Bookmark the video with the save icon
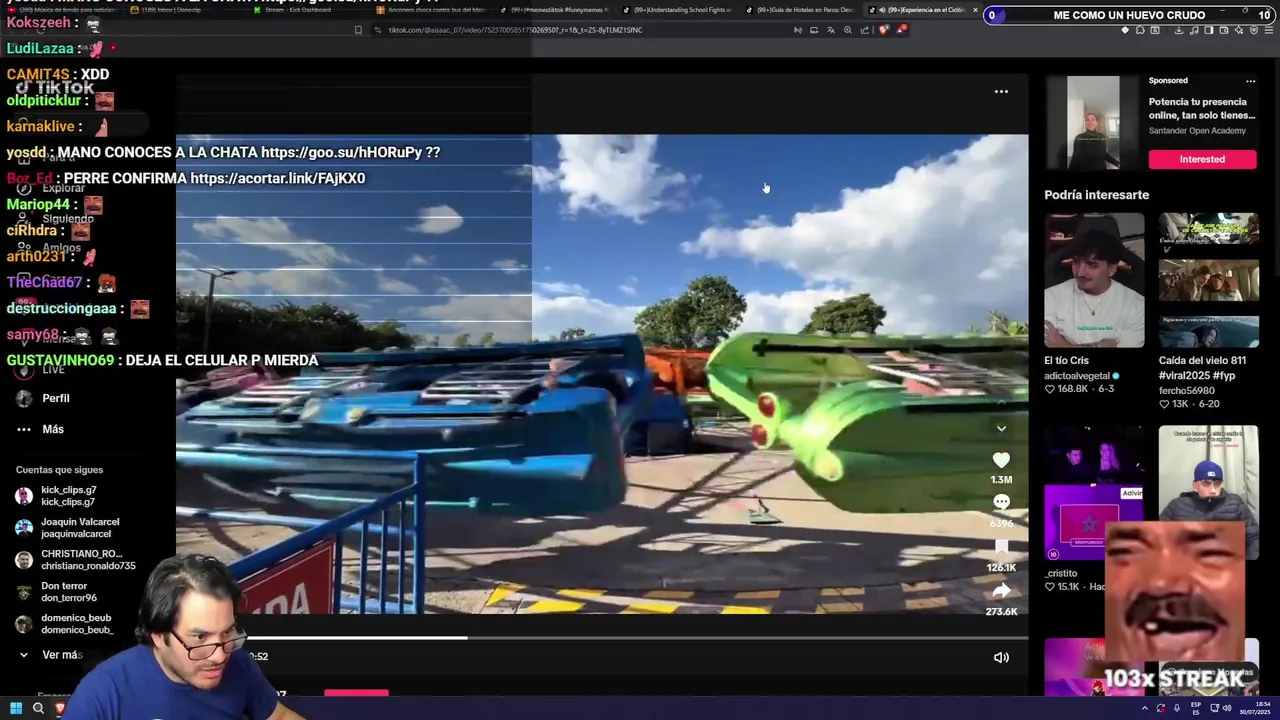Image resolution: width=1280 pixels, height=720 pixels. [1001, 547]
